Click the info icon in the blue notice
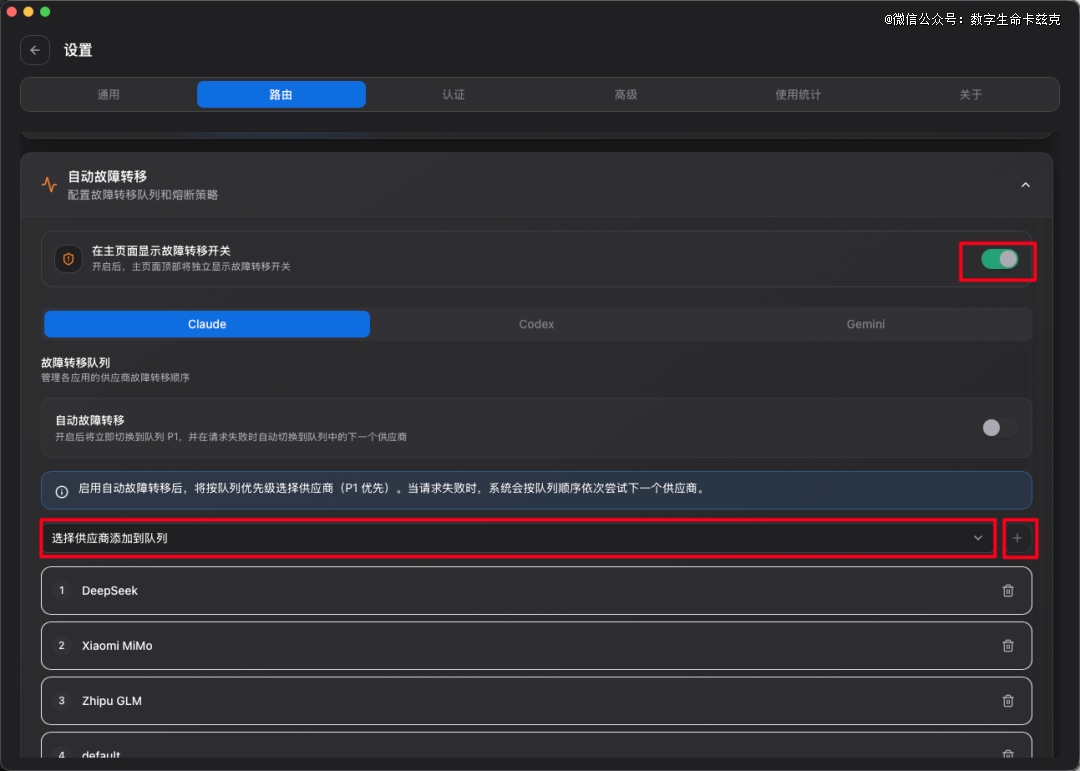Viewport: 1080px width, 771px height. pos(62,491)
